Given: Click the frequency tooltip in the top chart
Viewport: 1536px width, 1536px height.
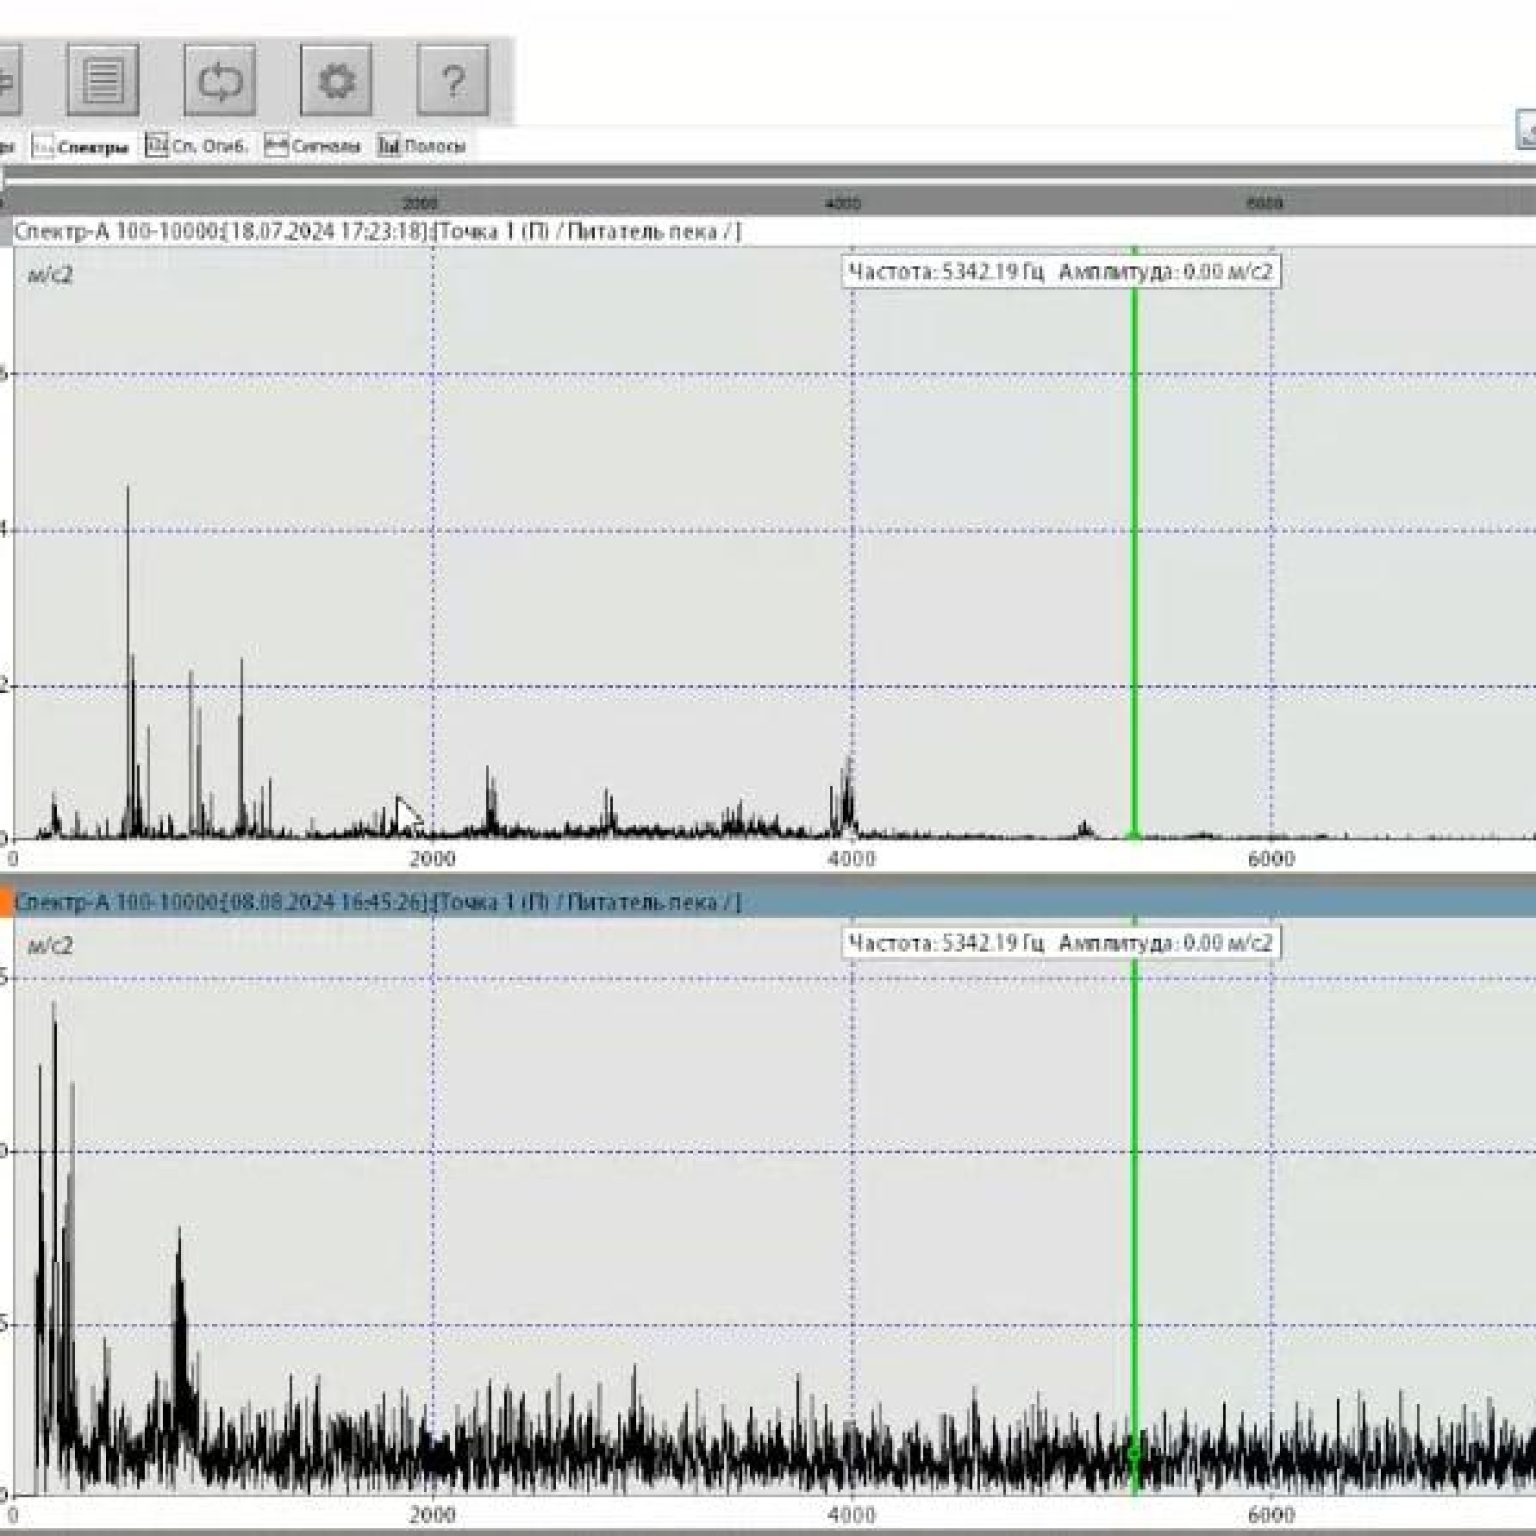Looking at the screenshot, I should pyautogui.click(x=1060, y=272).
